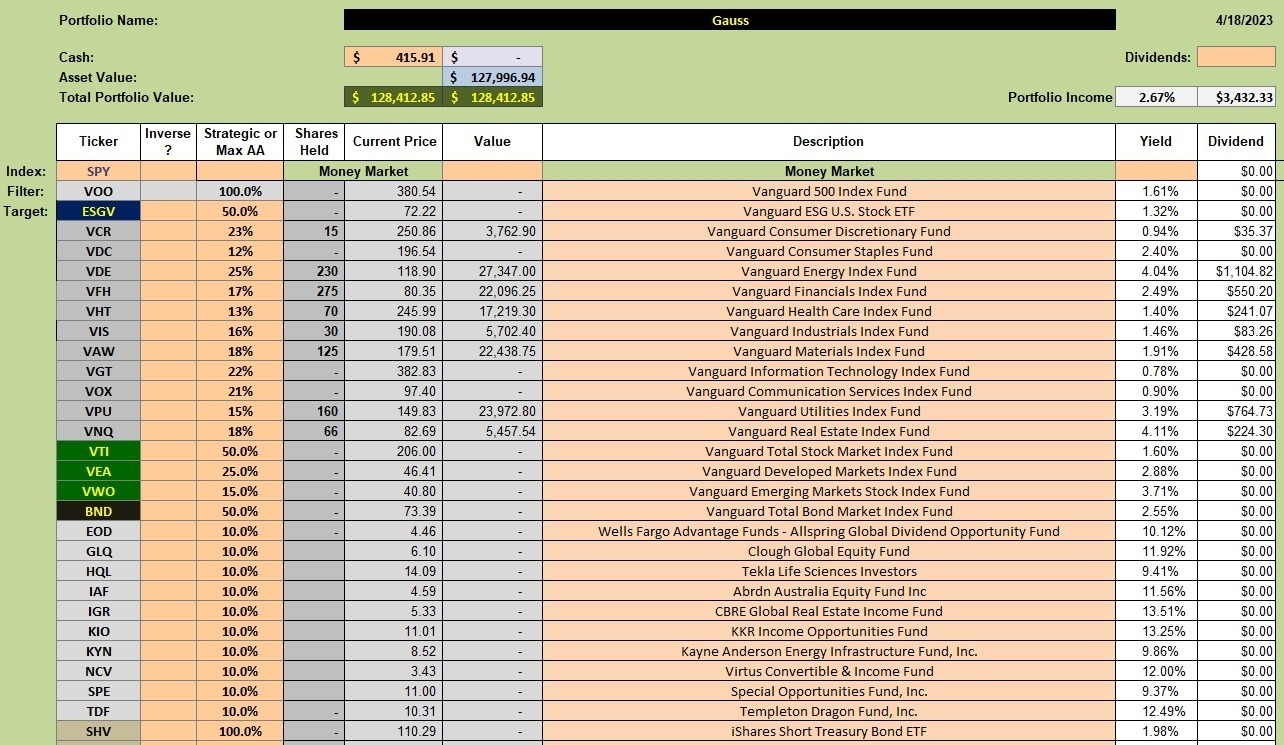The image size is (1284, 745).
Task: Click the VCR value cell 3,762.90
Action: coord(492,231)
